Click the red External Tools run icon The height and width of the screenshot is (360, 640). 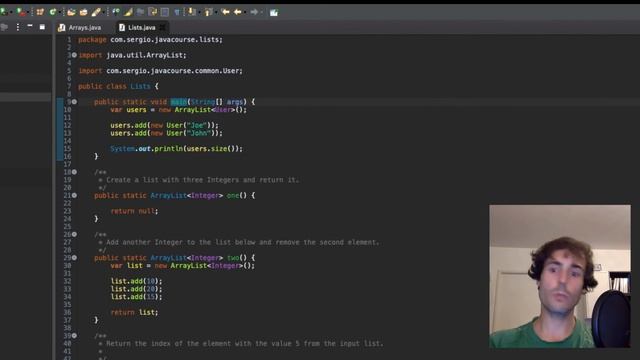coord(21,12)
